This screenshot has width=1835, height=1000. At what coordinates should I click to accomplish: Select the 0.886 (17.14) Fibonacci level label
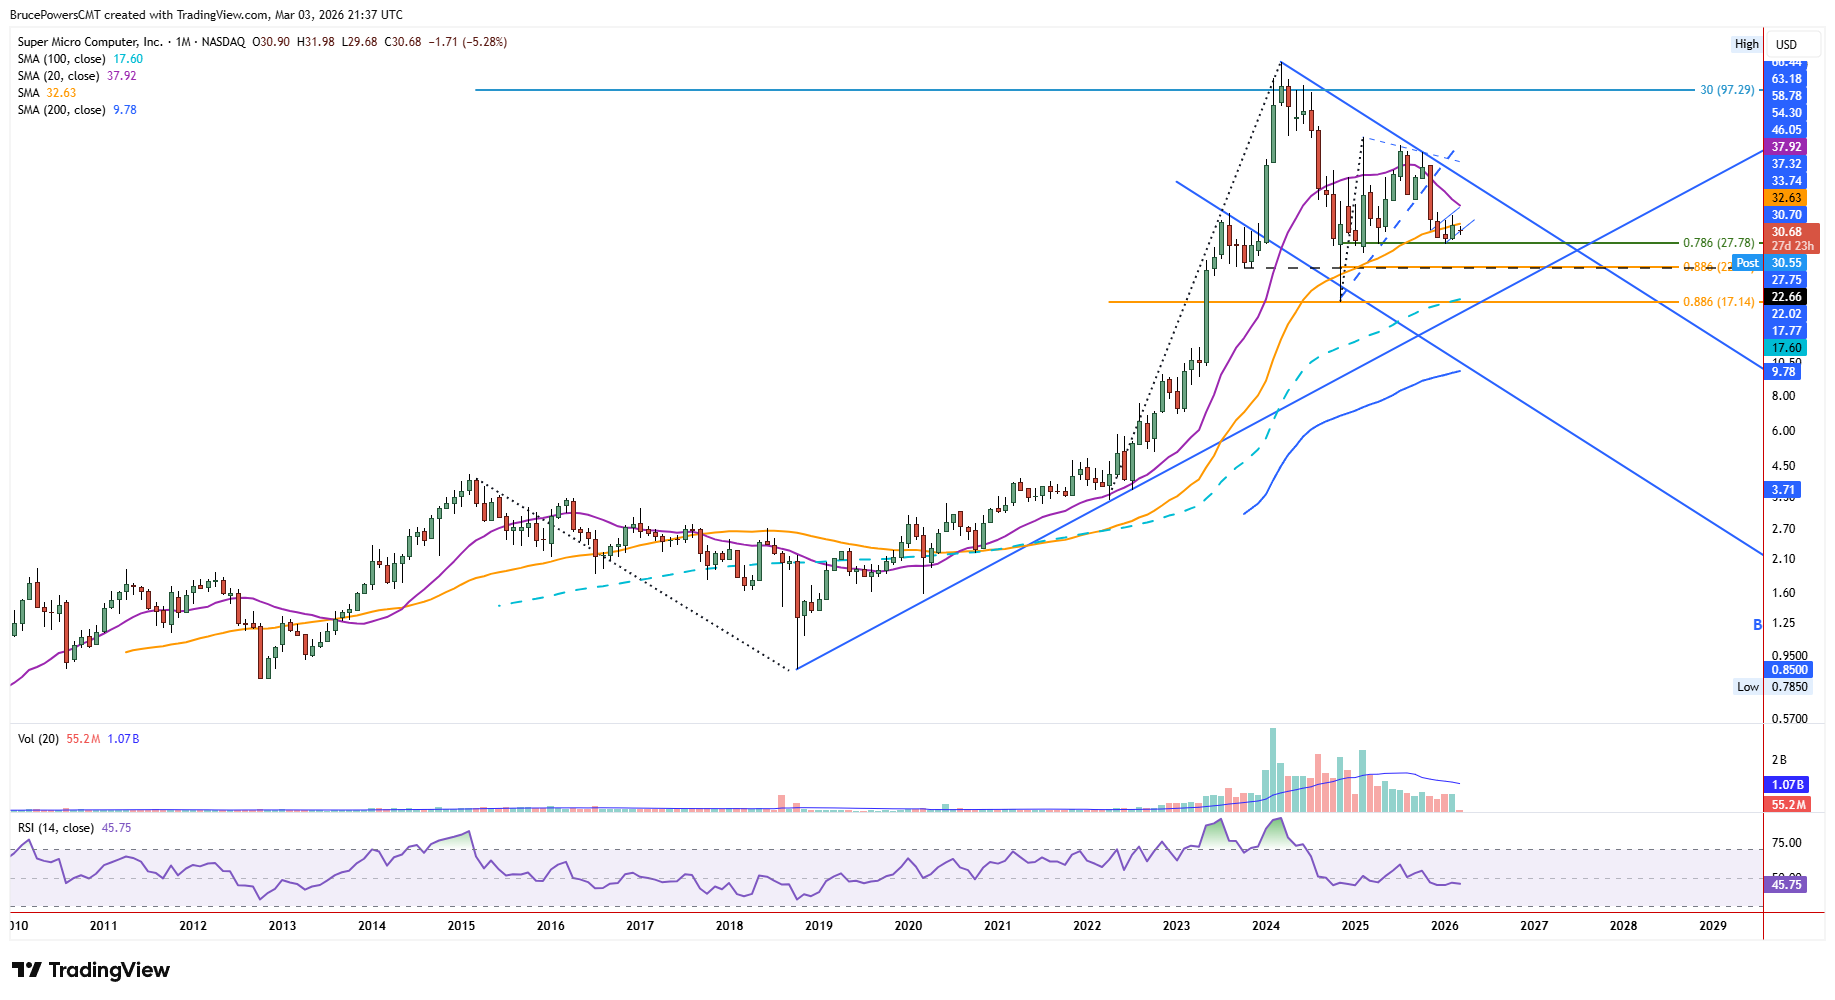coord(1718,302)
